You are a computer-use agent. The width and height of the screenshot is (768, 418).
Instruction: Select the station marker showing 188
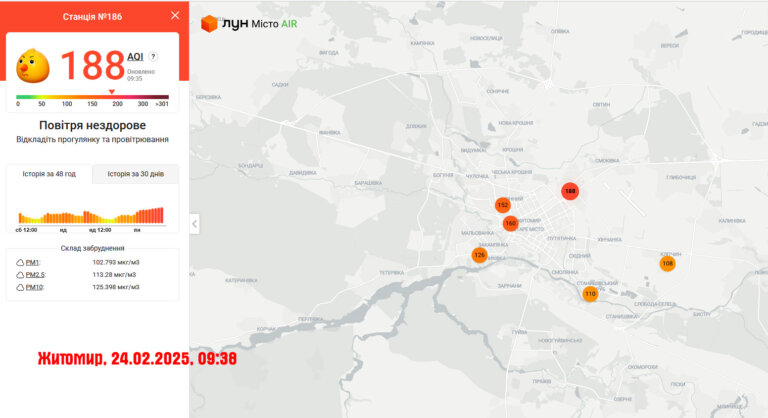pos(570,191)
